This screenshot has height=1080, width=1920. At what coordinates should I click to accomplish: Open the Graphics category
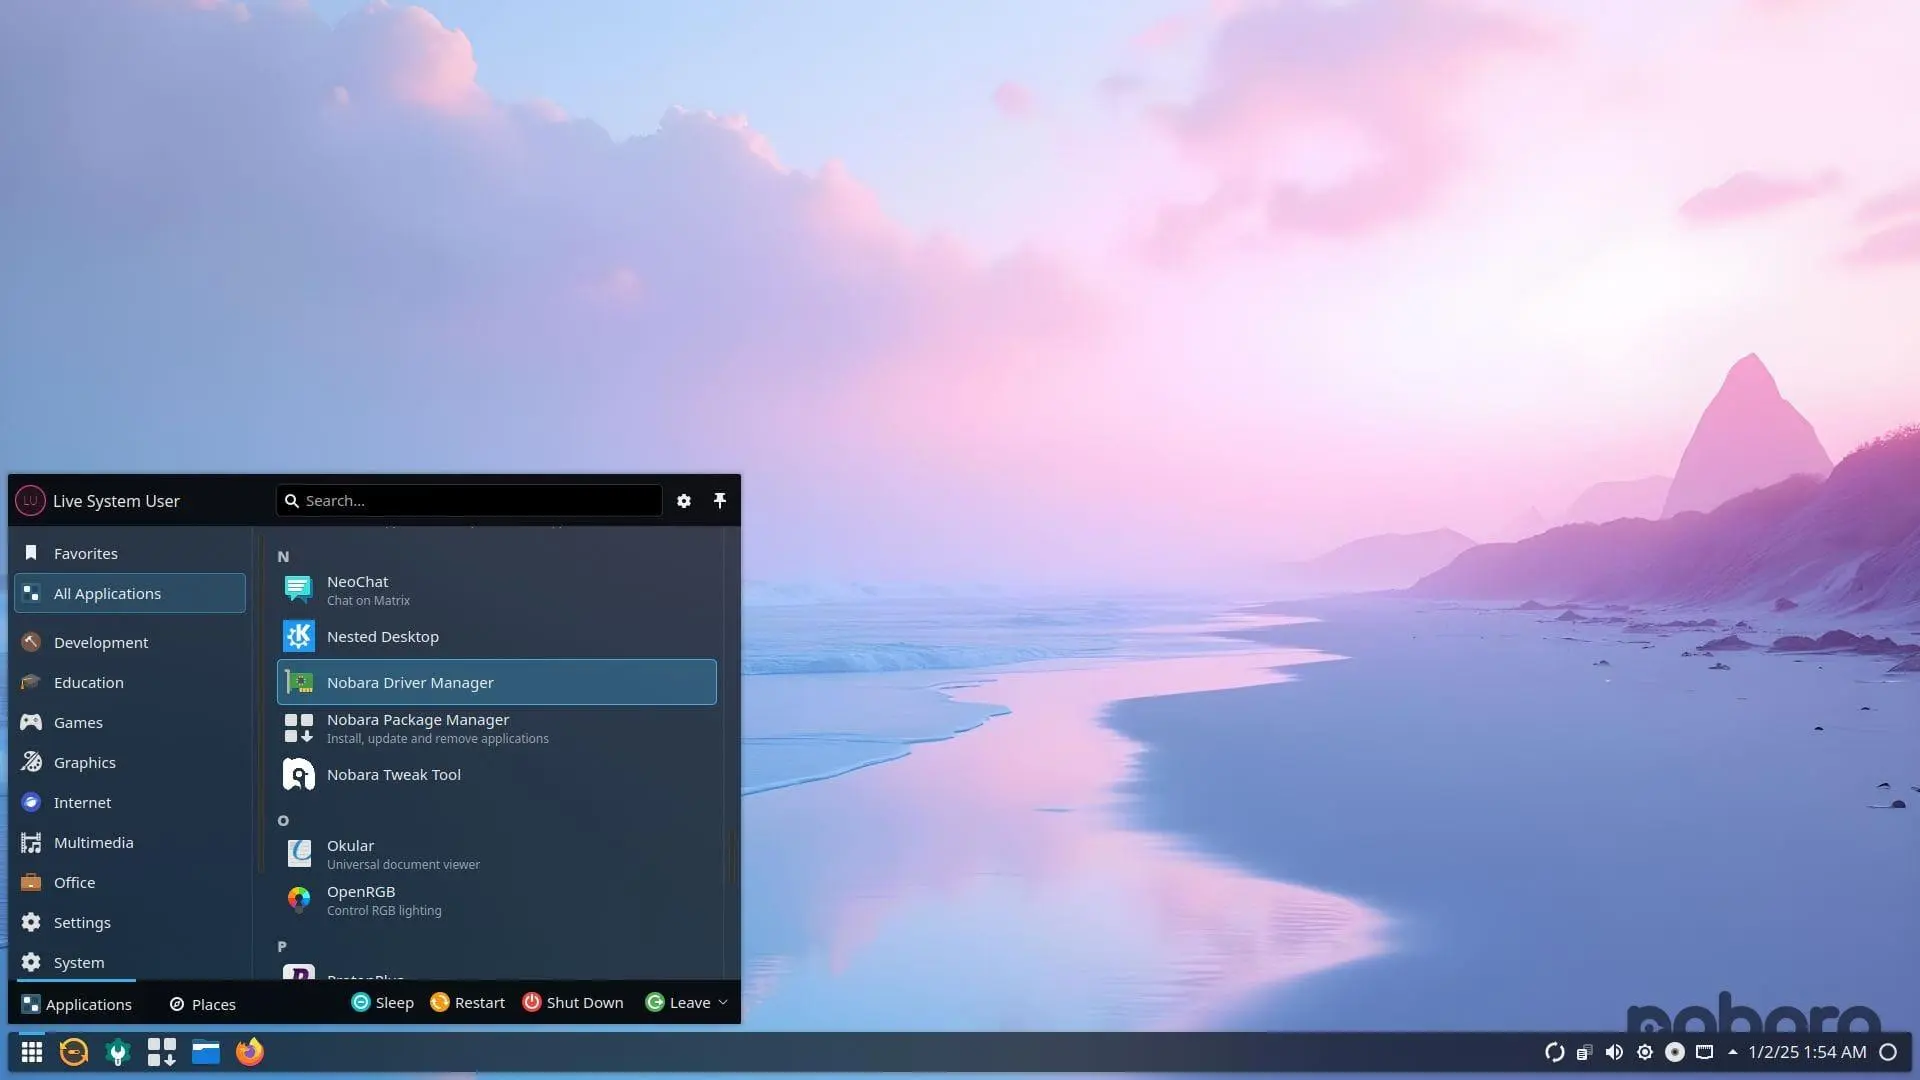tap(130, 762)
